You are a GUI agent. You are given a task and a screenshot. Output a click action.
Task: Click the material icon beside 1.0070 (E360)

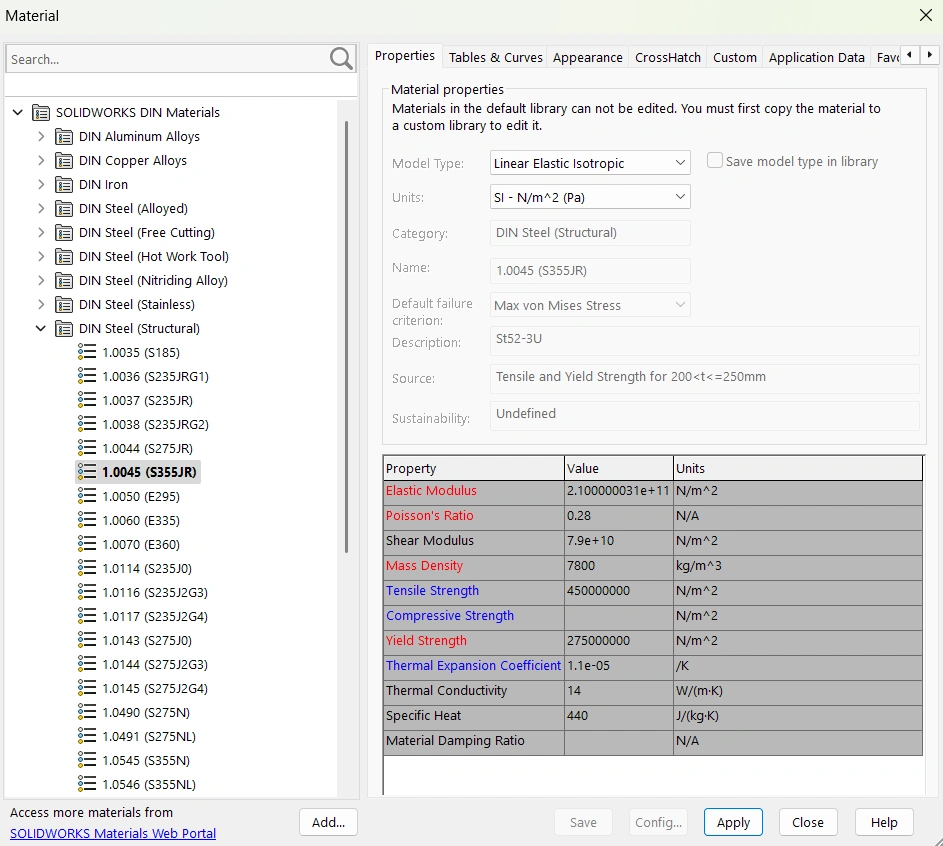[87, 544]
